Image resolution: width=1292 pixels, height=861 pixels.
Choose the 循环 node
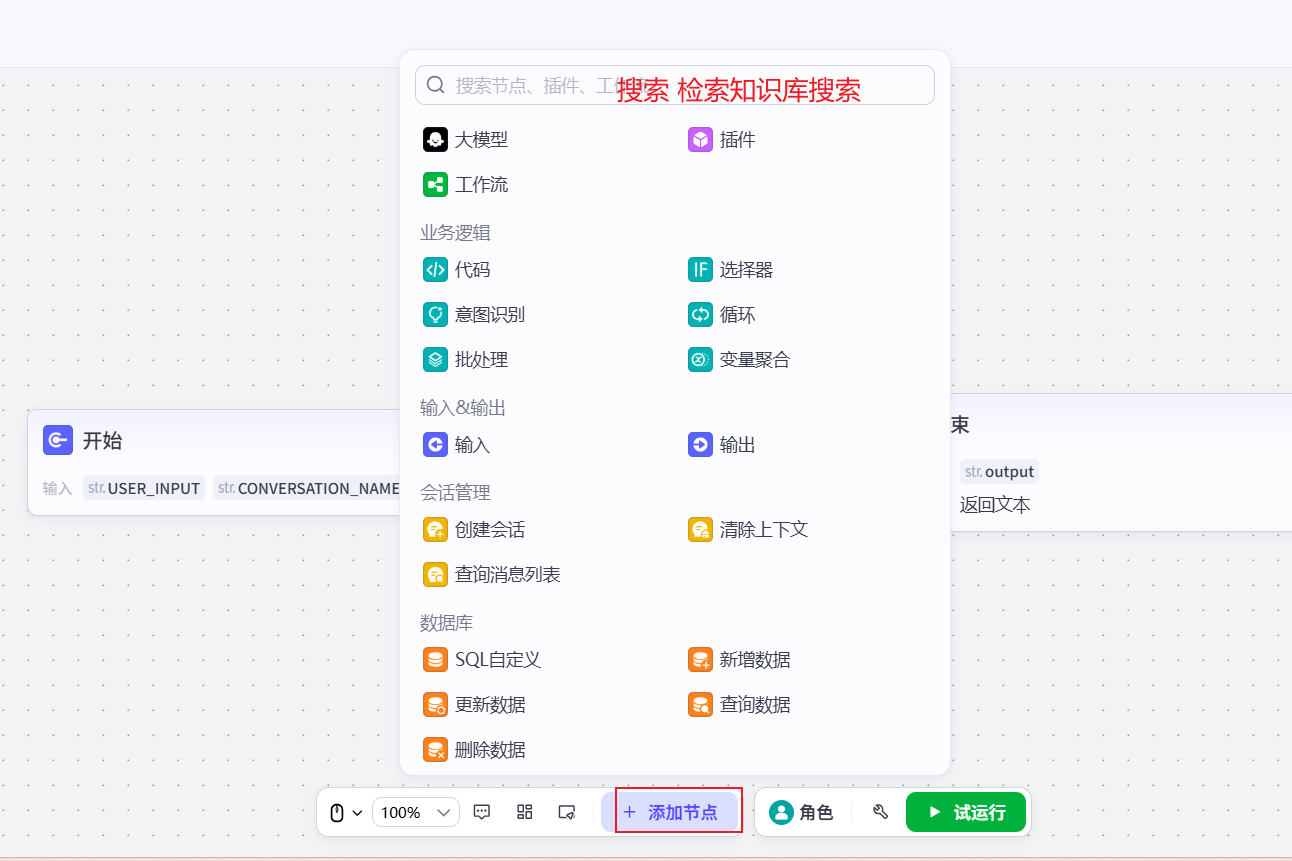coord(721,315)
